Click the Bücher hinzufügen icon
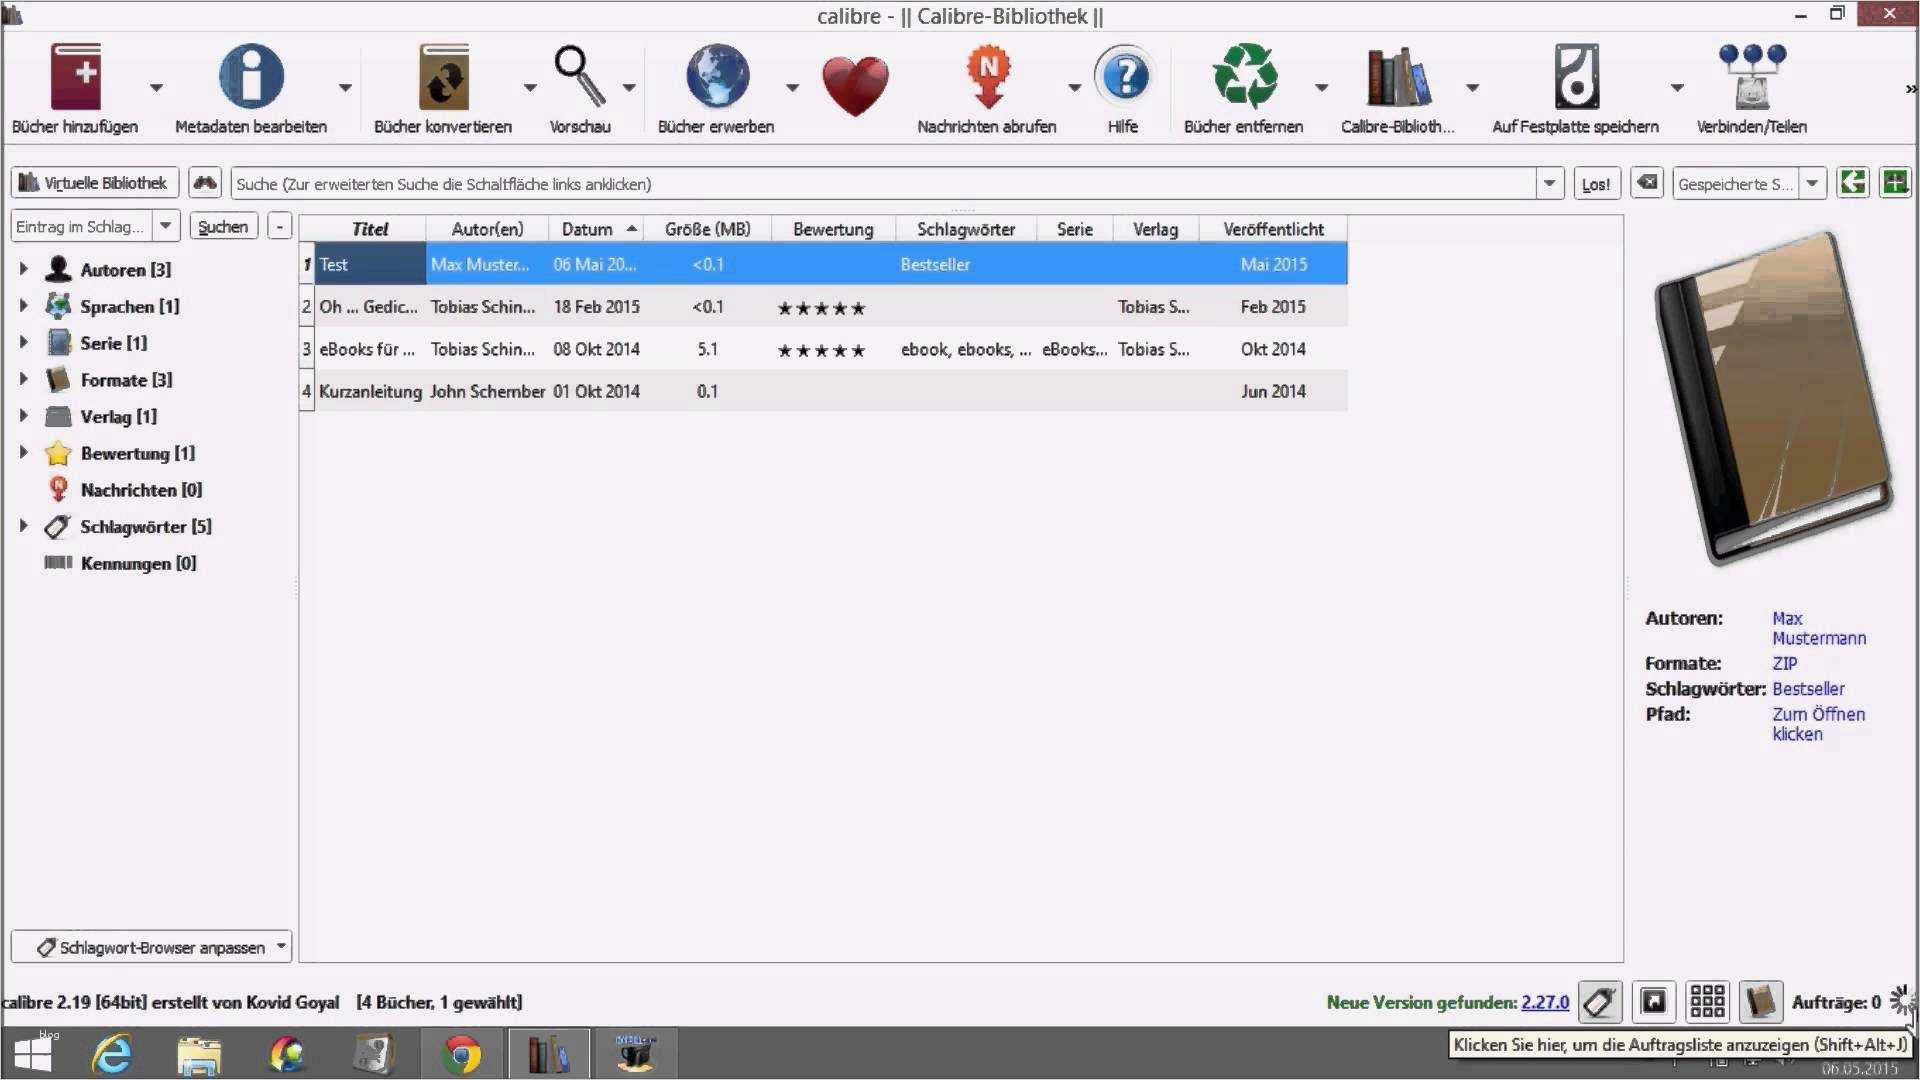The width and height of the screenshot is (1920, 1080). tap(76, 78)
